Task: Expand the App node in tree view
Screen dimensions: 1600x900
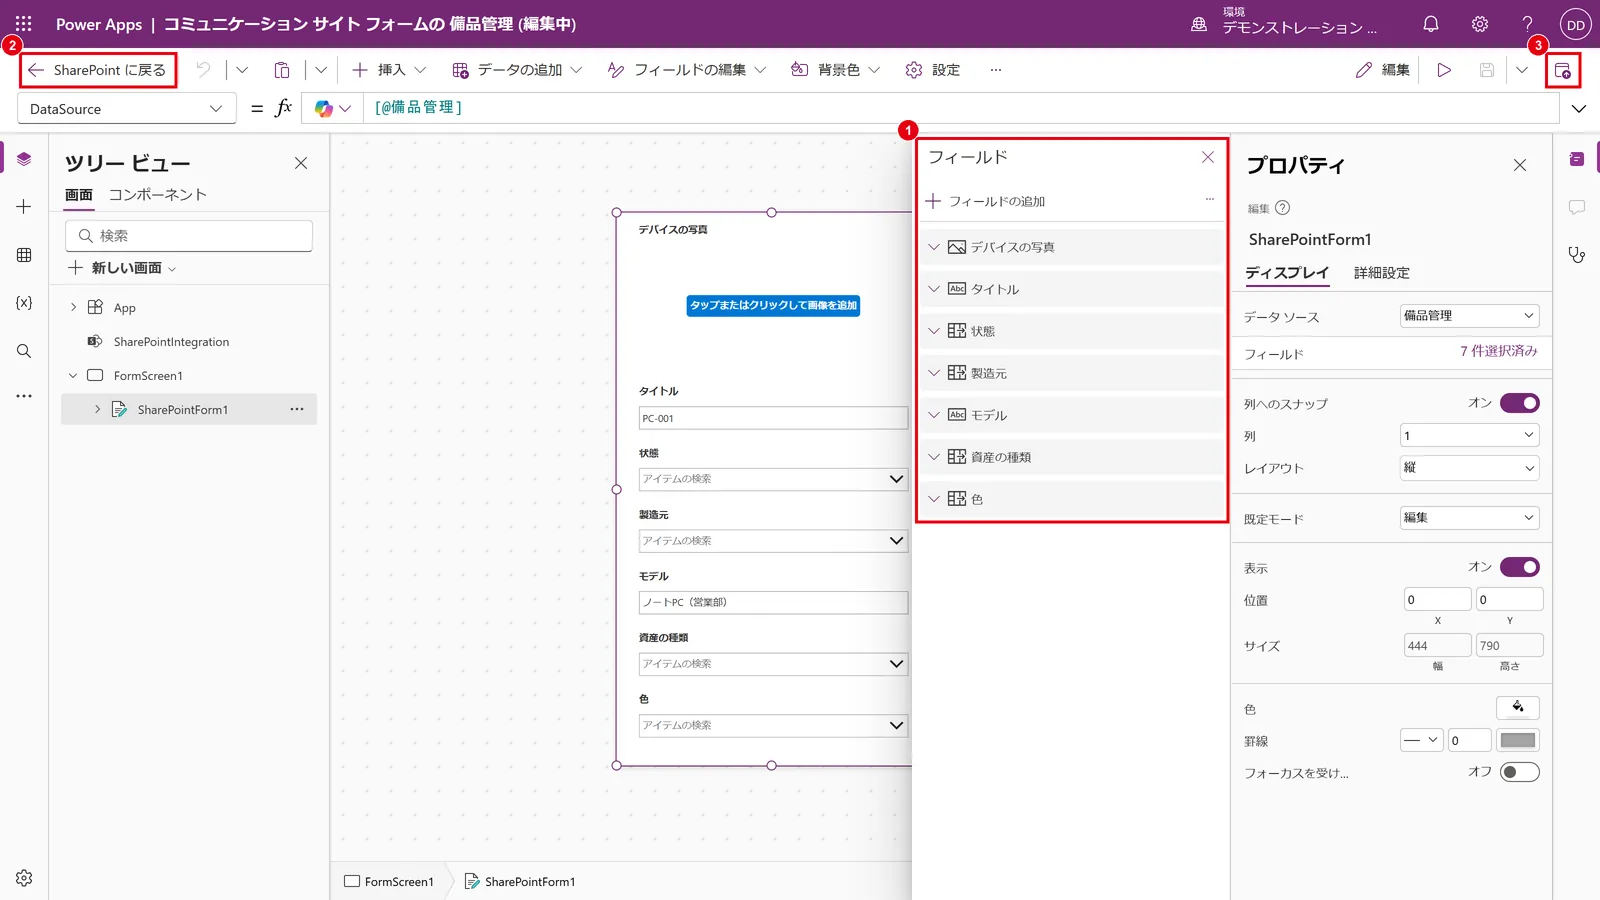Action: point(73,308)
